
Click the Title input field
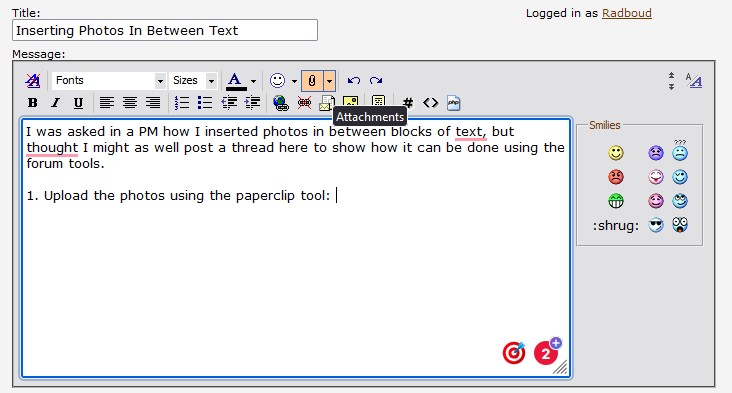point(165,30)
